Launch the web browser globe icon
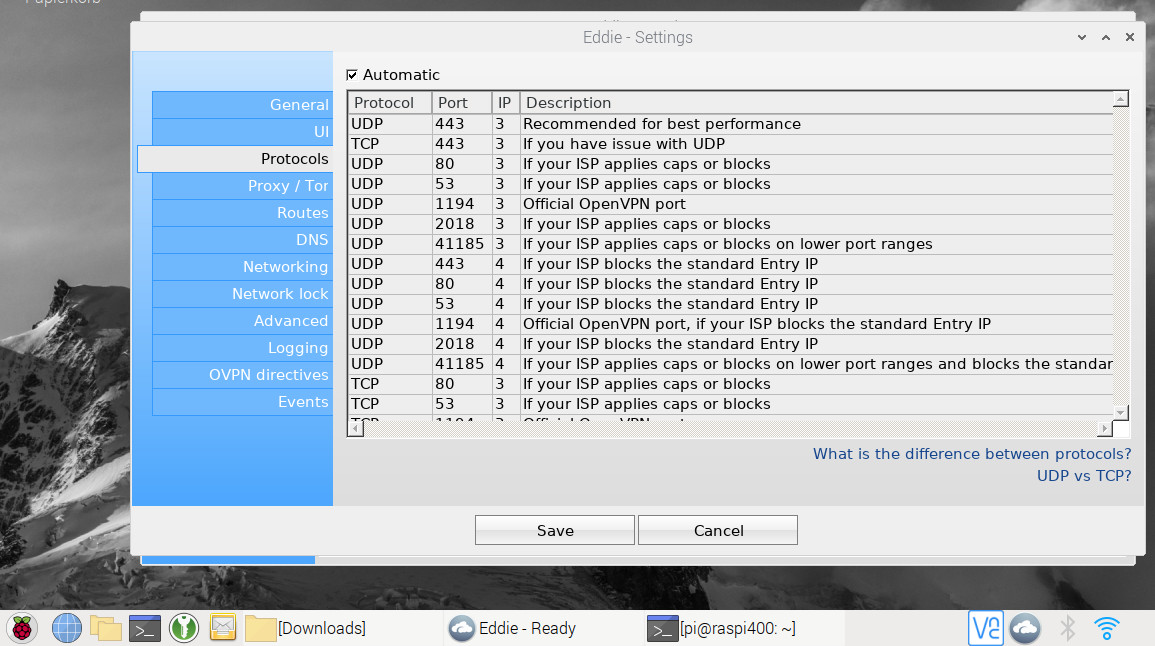 66,628
